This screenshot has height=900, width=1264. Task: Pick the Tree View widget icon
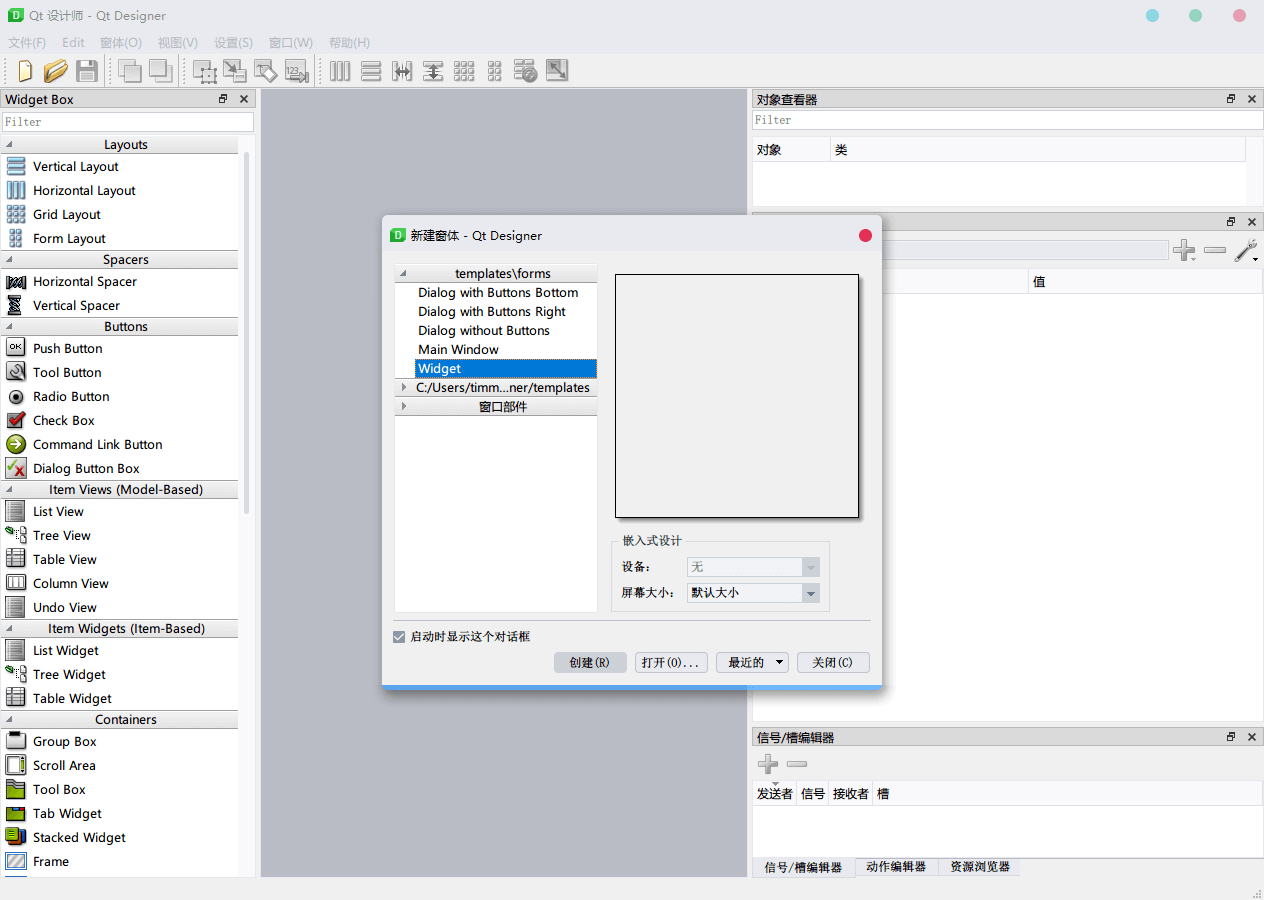[x=16, y=534]
